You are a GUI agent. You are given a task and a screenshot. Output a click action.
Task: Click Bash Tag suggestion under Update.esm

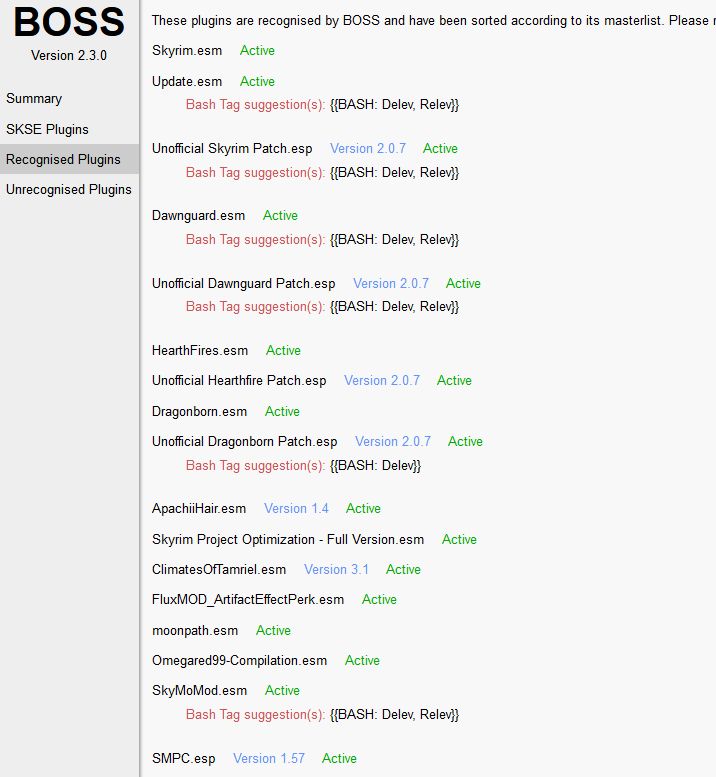pos(322,105)
